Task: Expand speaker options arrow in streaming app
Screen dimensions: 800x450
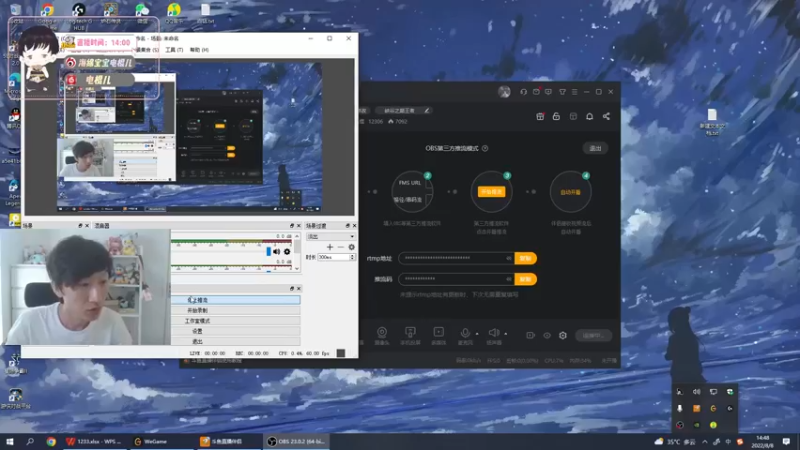Action: pos(506,334)
